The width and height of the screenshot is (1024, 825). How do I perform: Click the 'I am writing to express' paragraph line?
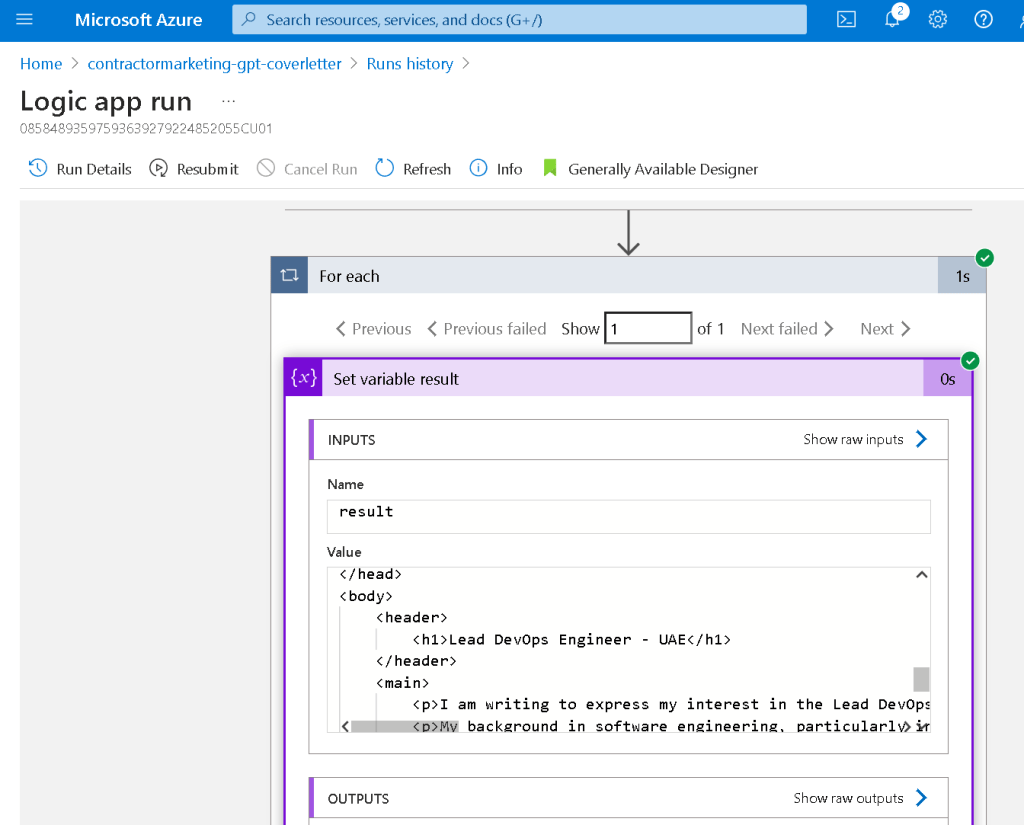671,704
